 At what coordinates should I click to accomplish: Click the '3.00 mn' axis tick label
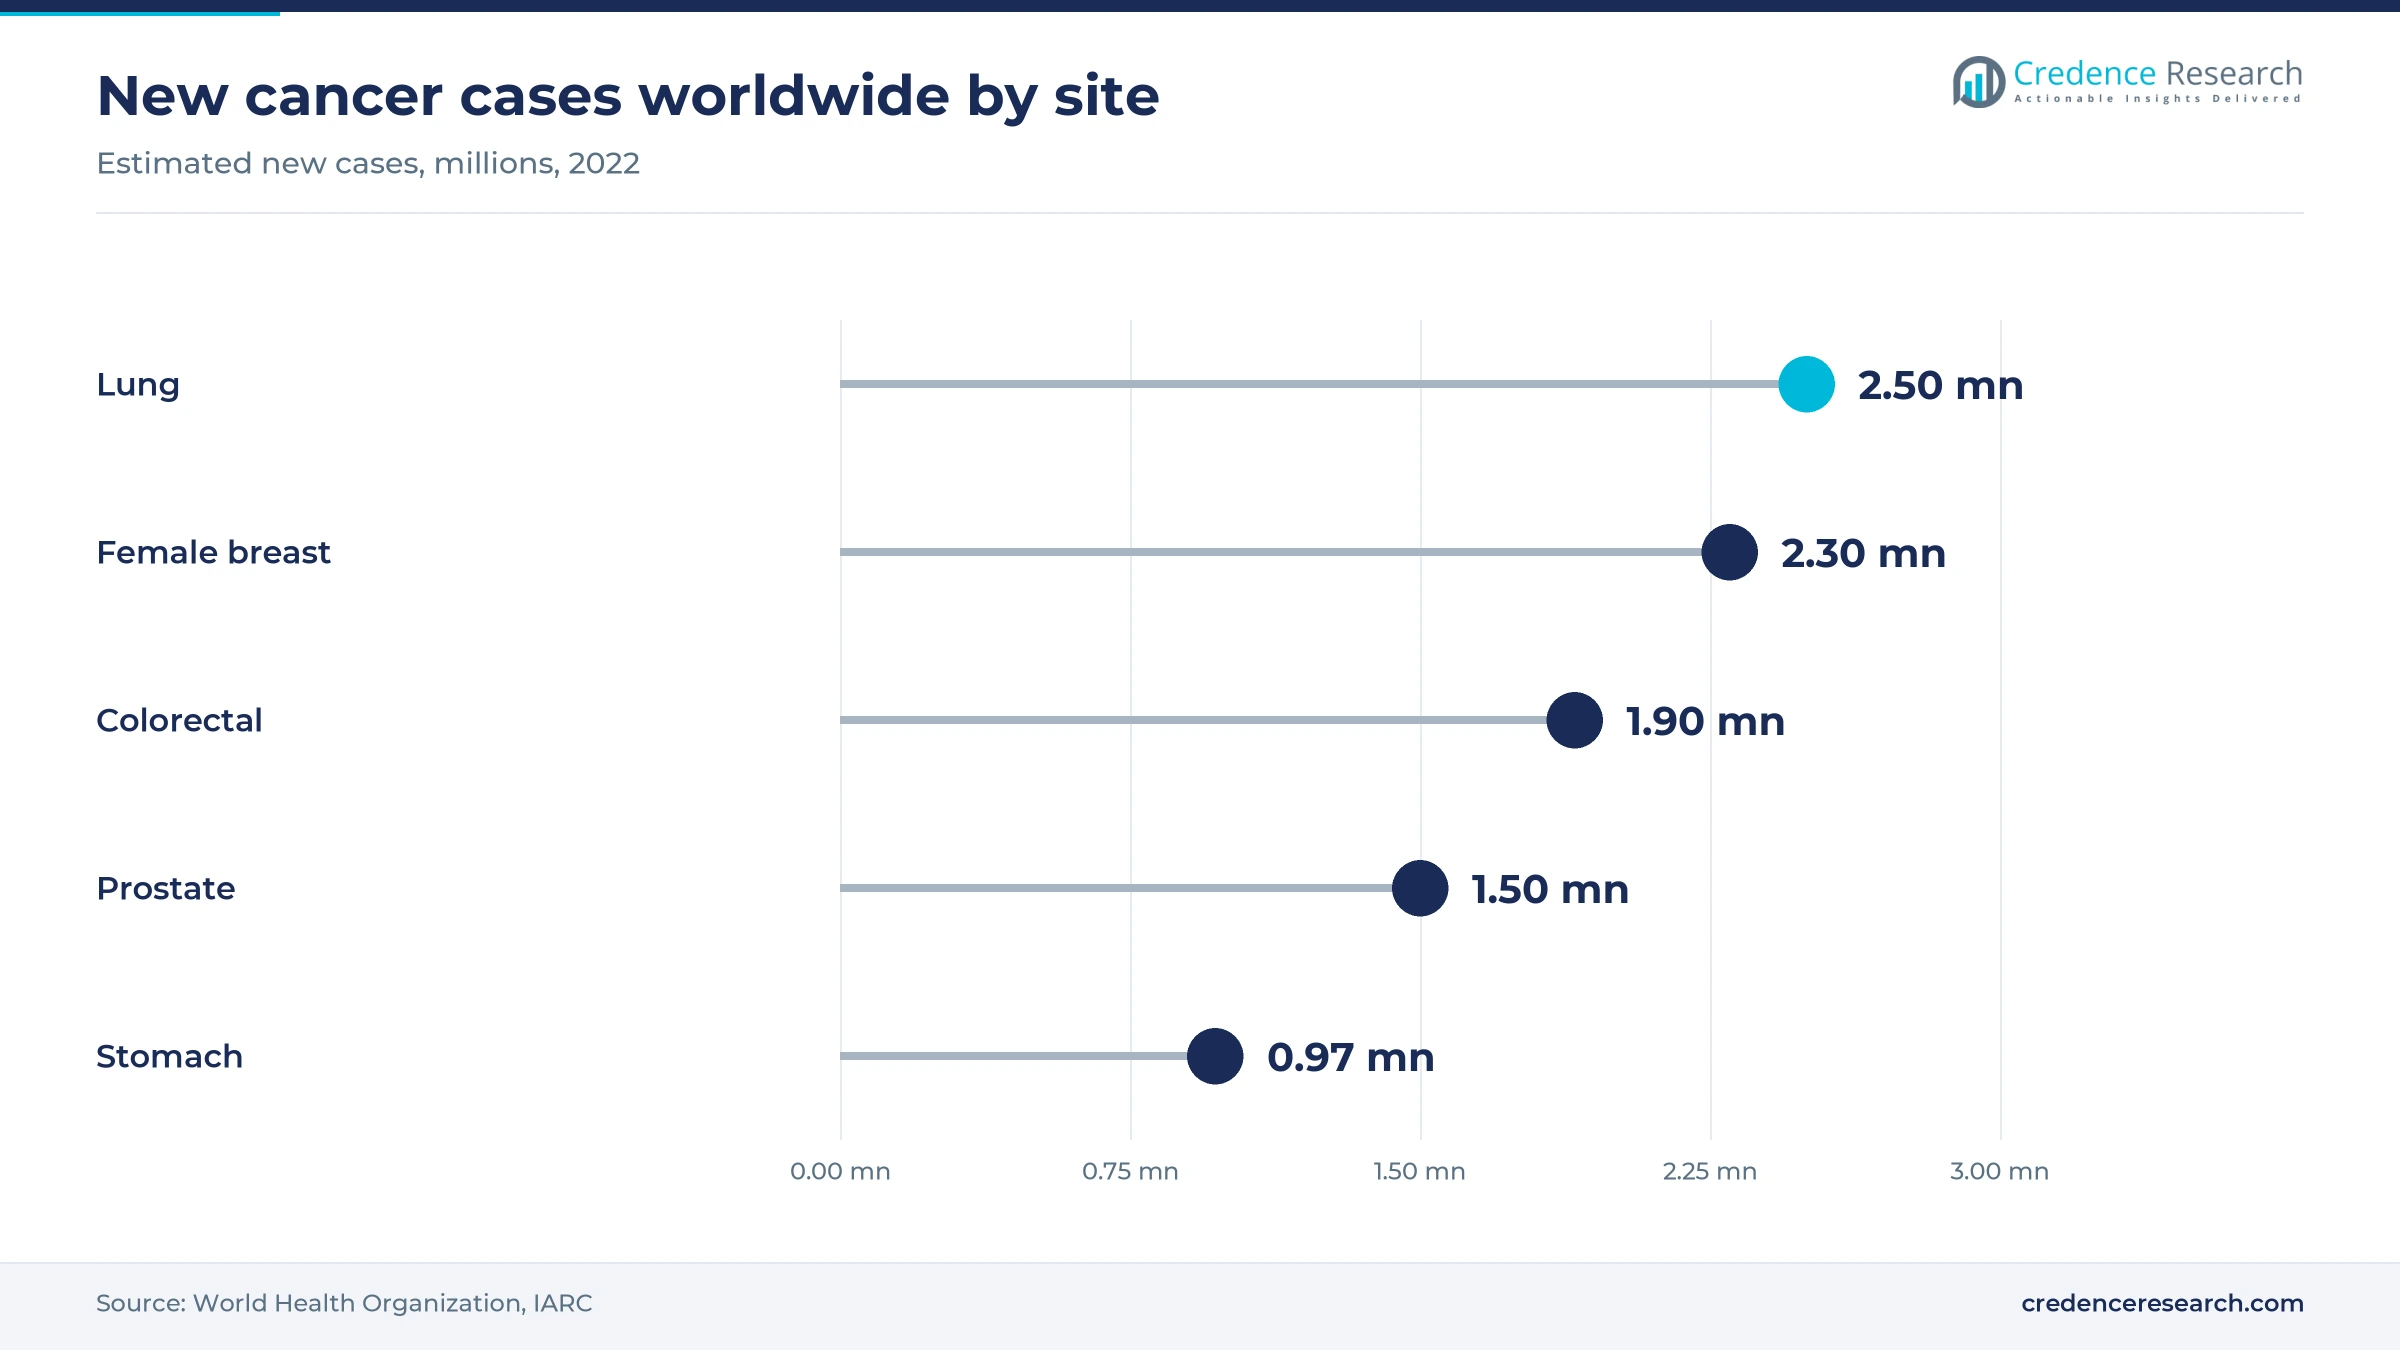pos(1999,1171)
